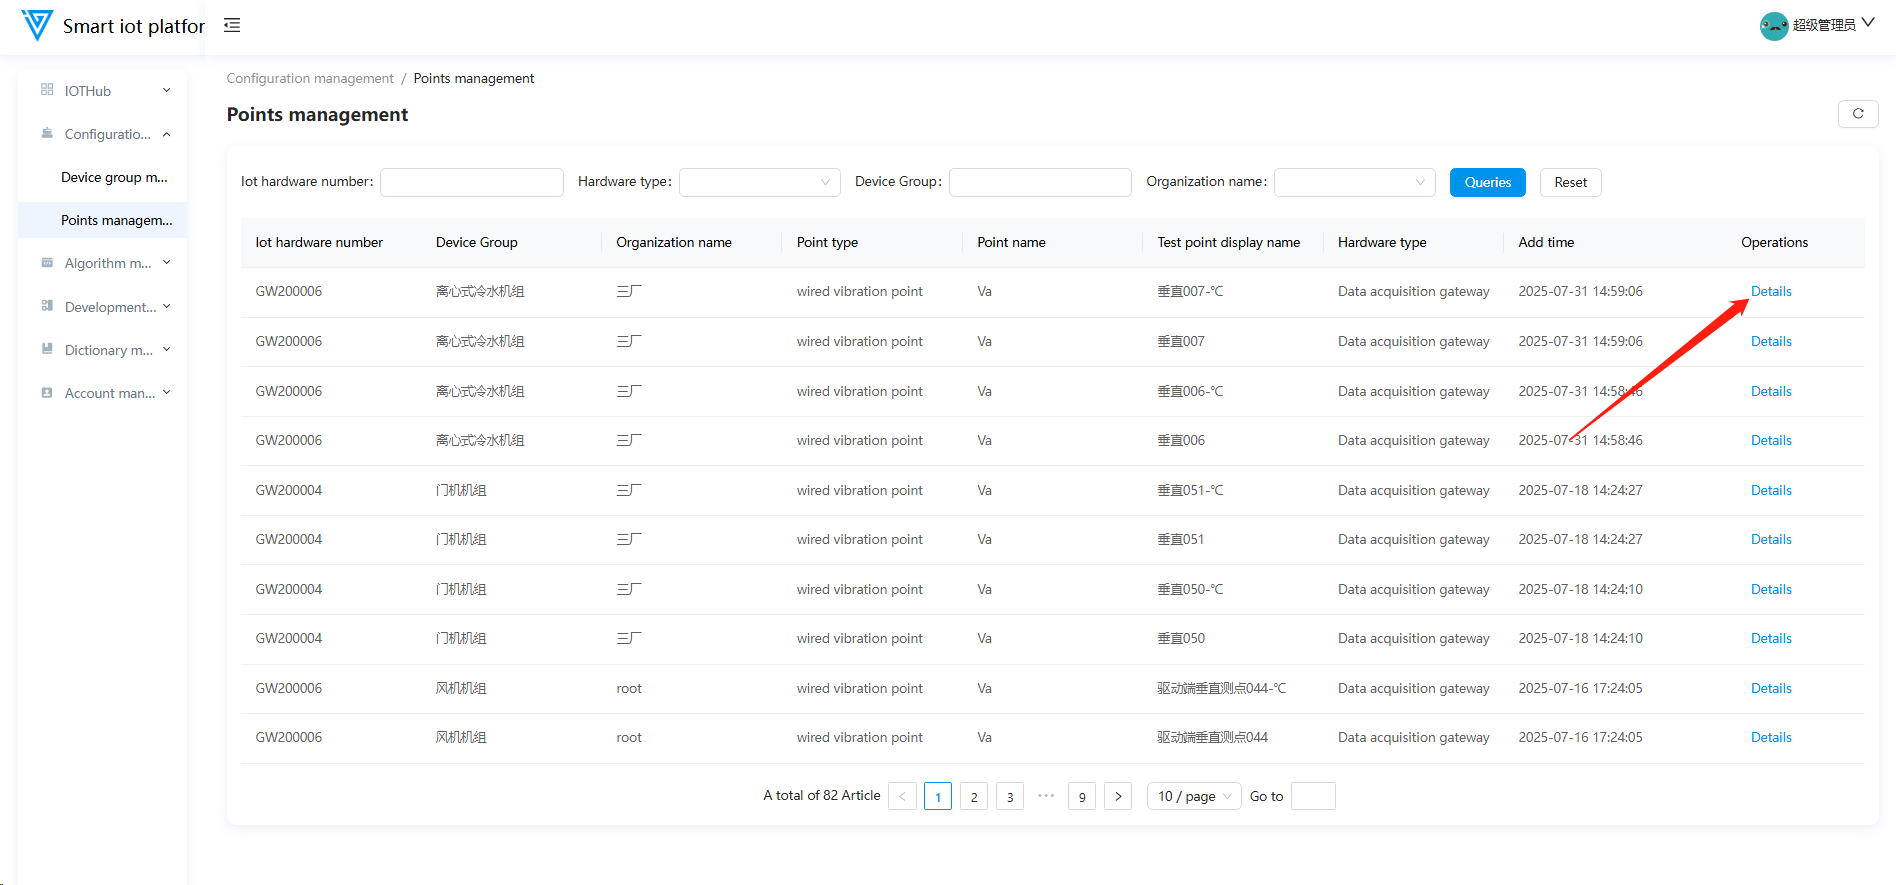Viewport: 1896px width, 885px height.
Task: Click the previous page arrow
Action: point(902,796)
